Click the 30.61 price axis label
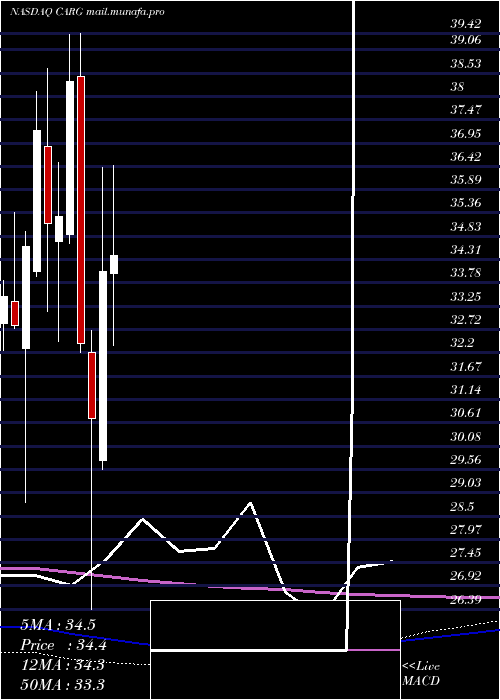The image size is (500, 700). tap(466, 412)
